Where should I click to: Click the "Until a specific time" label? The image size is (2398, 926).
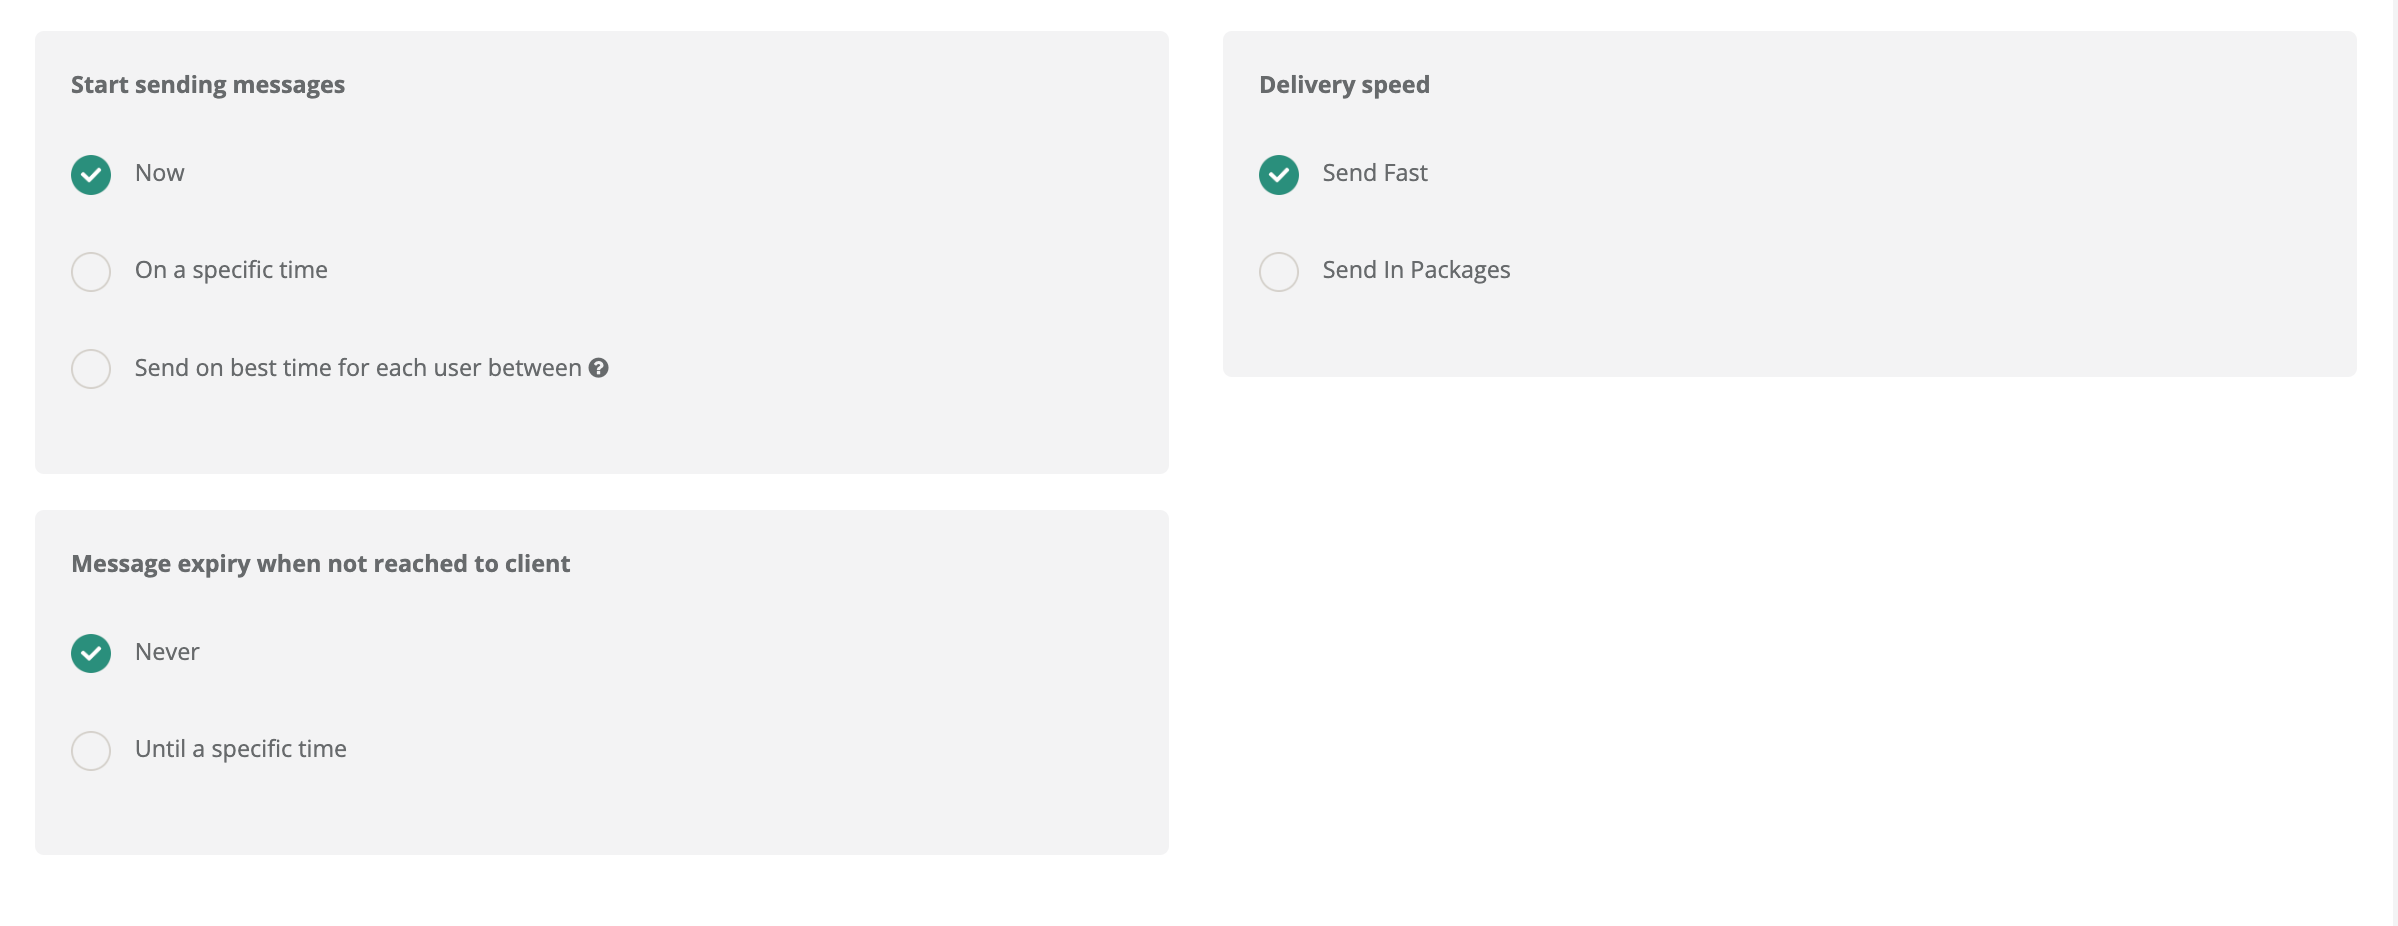240,749
